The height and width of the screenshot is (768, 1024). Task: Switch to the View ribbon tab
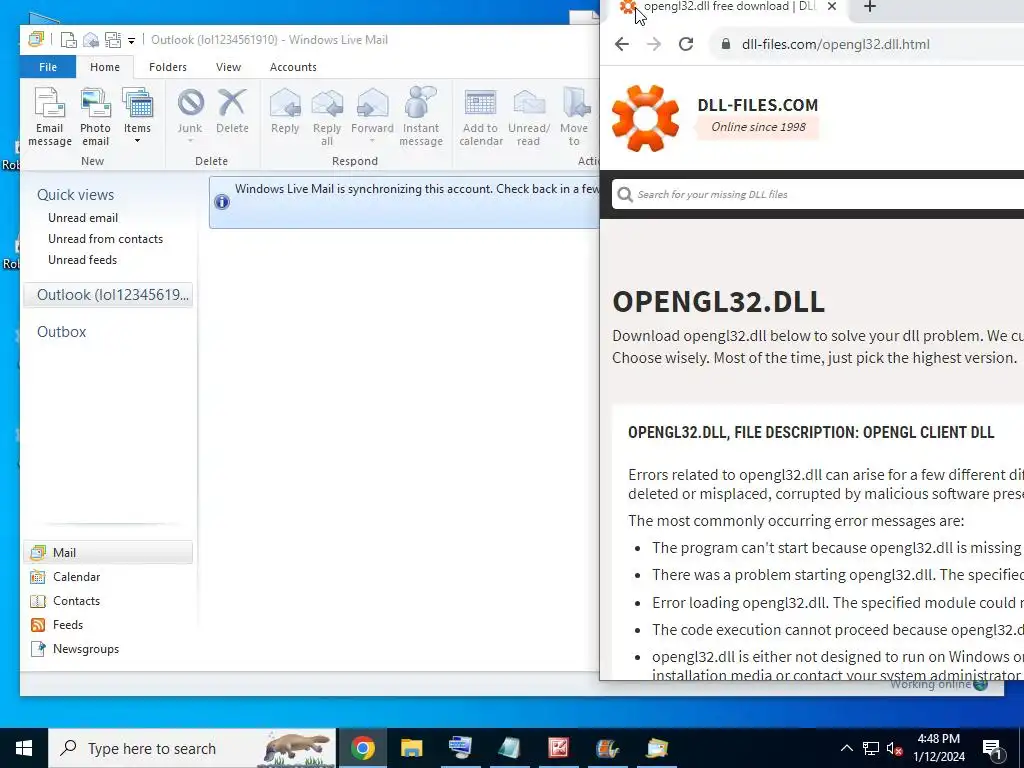point(229,67)
